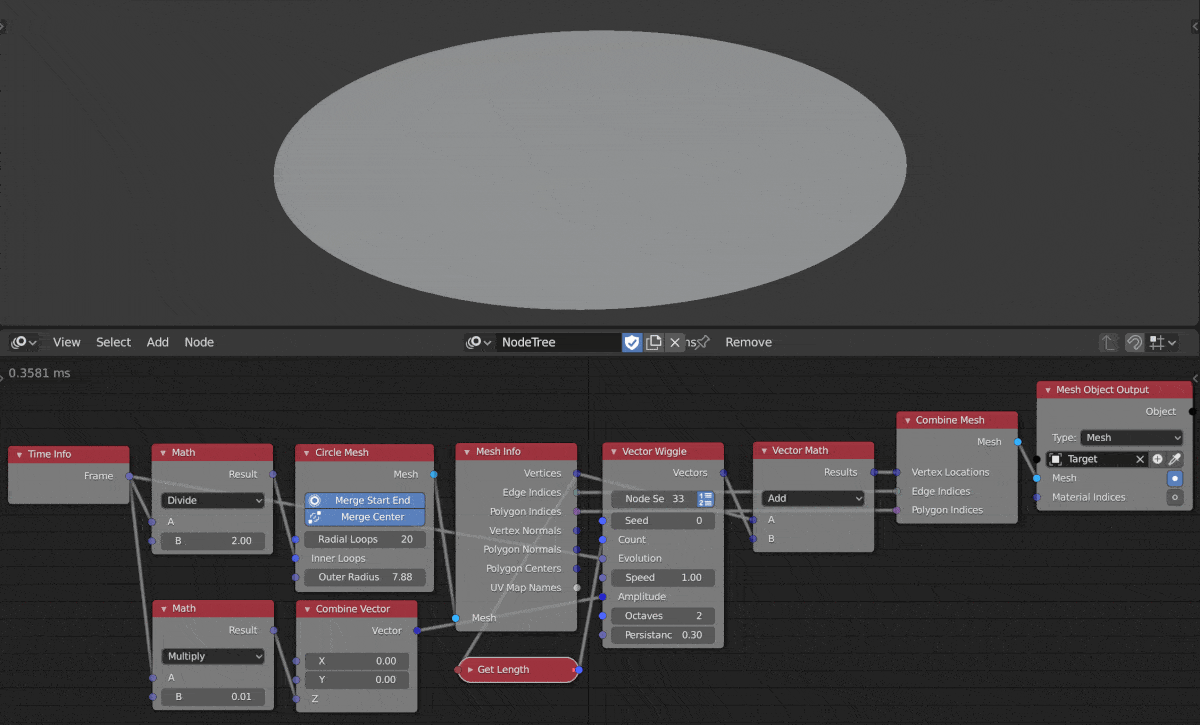
Task: Collapse the Mesh Object Output node
Action: (1047, 390)
